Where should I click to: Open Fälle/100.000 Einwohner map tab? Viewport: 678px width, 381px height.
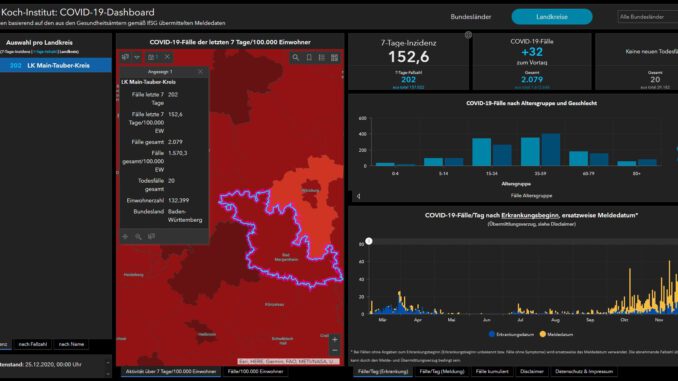click(x=256, y=371)
